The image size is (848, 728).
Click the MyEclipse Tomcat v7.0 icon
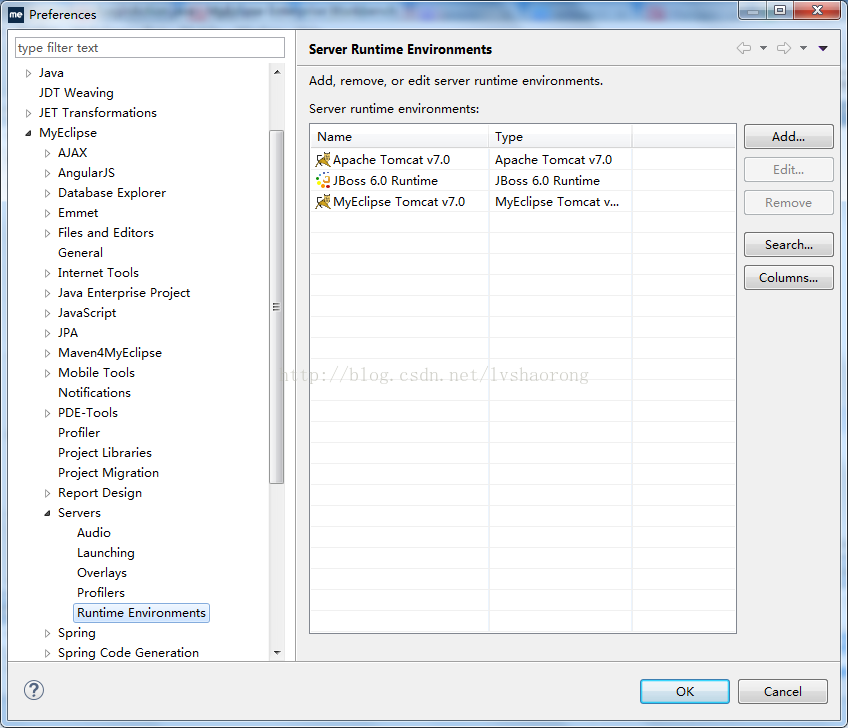click(x=323, y=202)
